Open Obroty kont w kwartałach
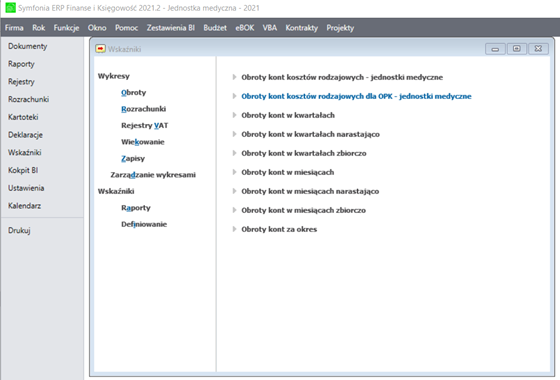This screenshot has width=560, height=380. pos(288,115)
